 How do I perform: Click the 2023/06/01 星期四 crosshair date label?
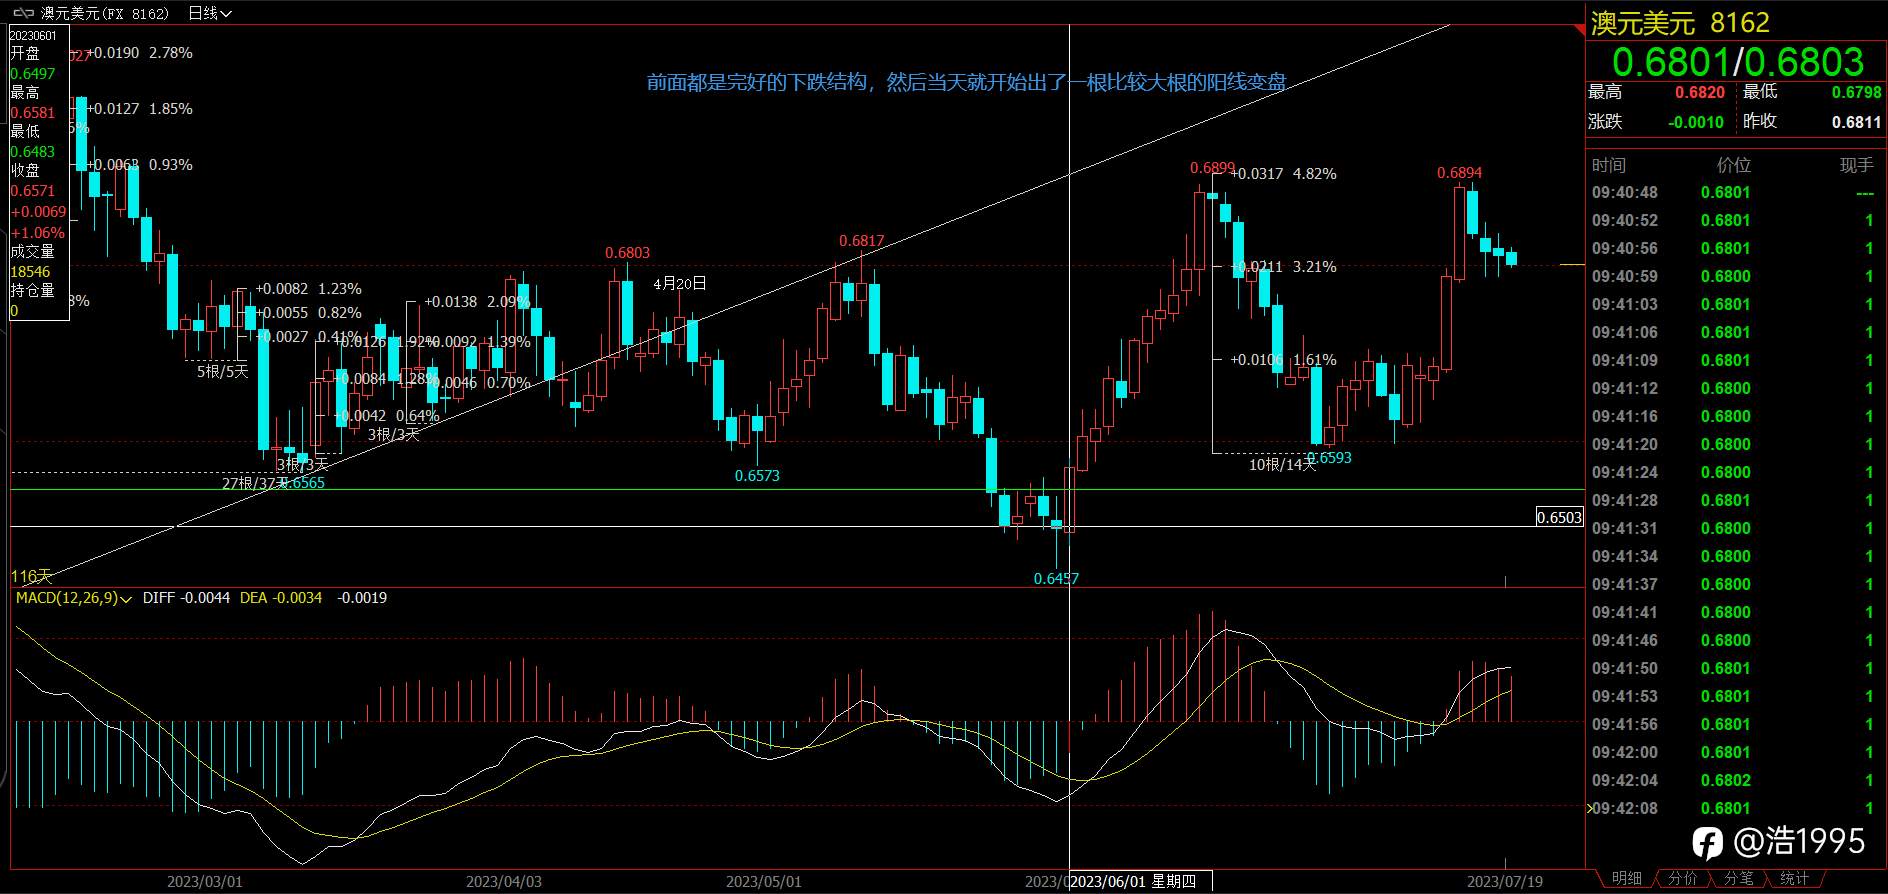point(1140,881)
